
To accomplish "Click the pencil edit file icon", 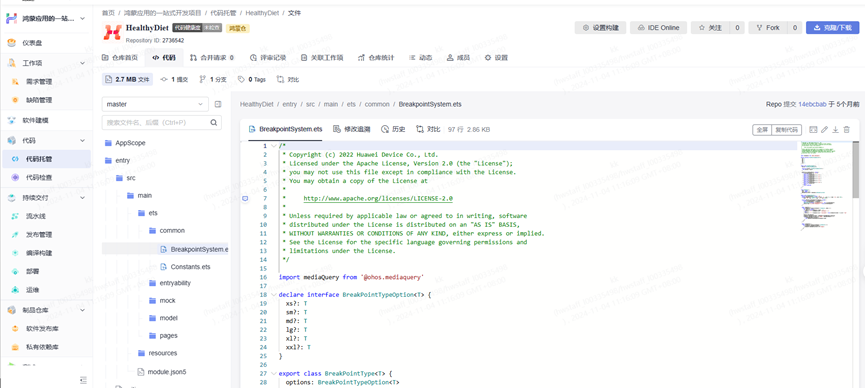I will 824,130.
